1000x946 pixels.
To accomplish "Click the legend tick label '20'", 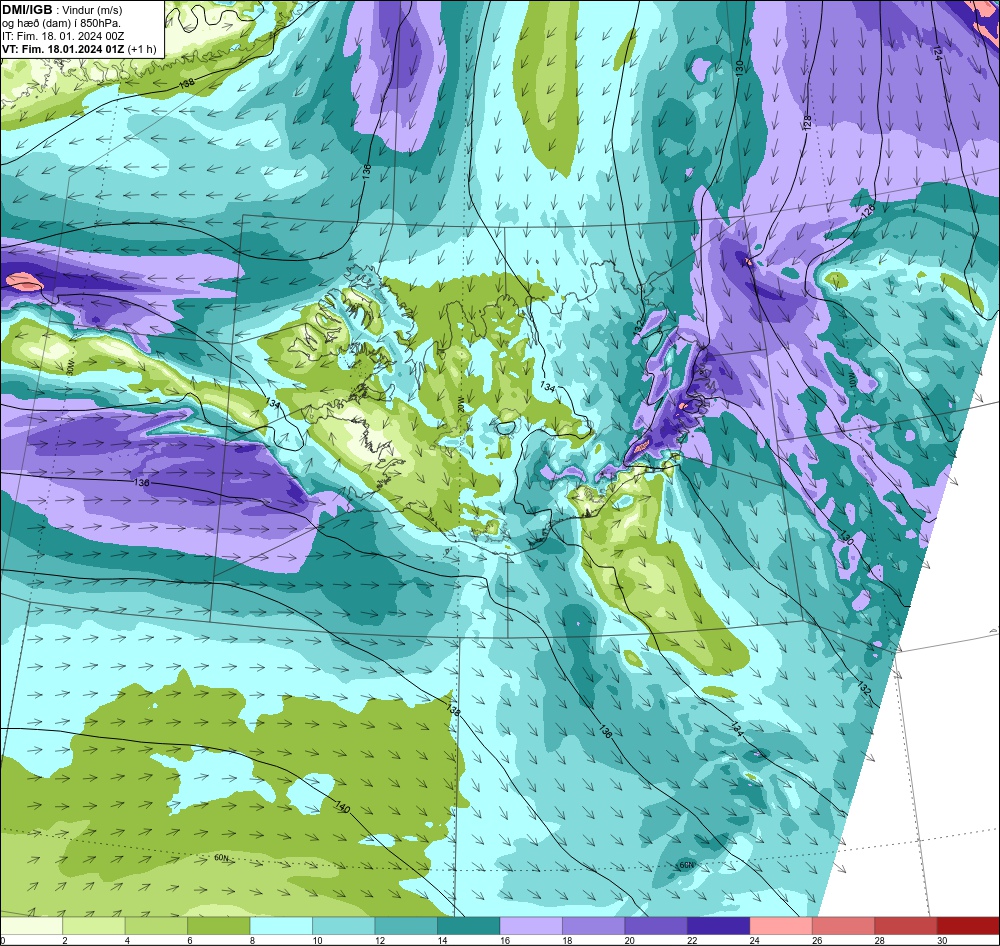I will [x=628, y=940].
